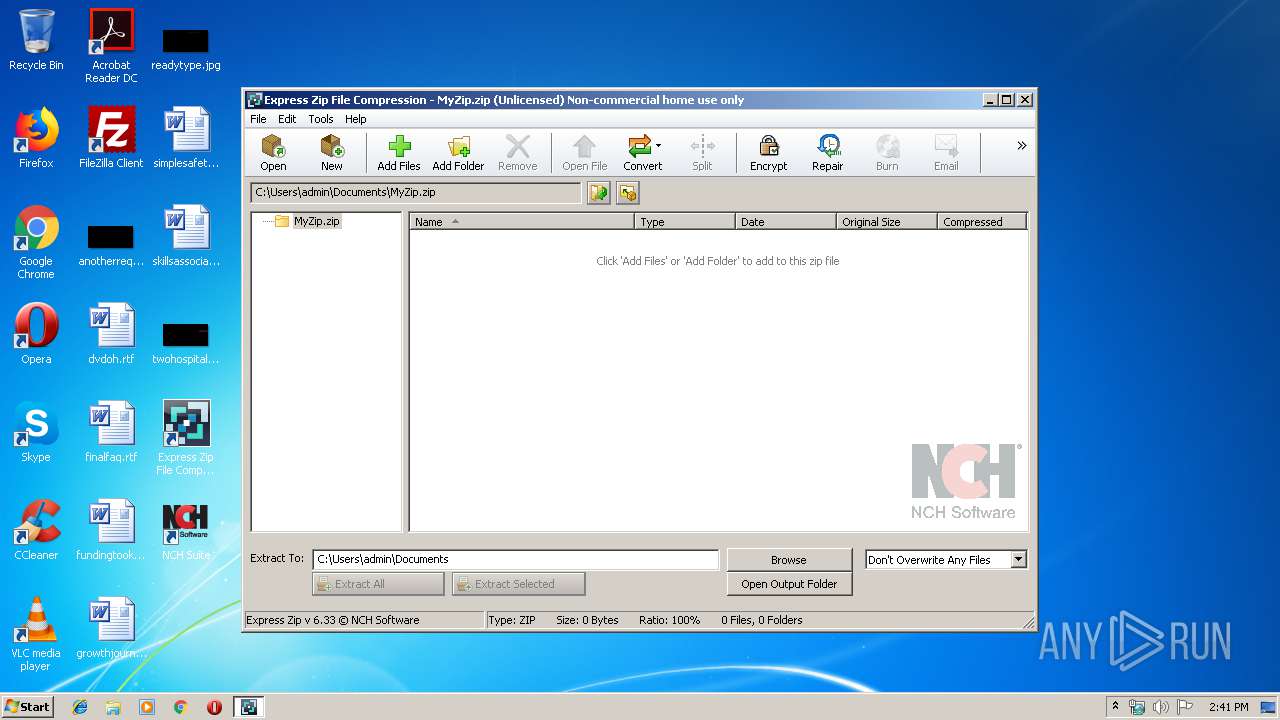Click the Remove toolbar icon
Viewport: 1280px width, 720px height.
(x=517, y=153)
